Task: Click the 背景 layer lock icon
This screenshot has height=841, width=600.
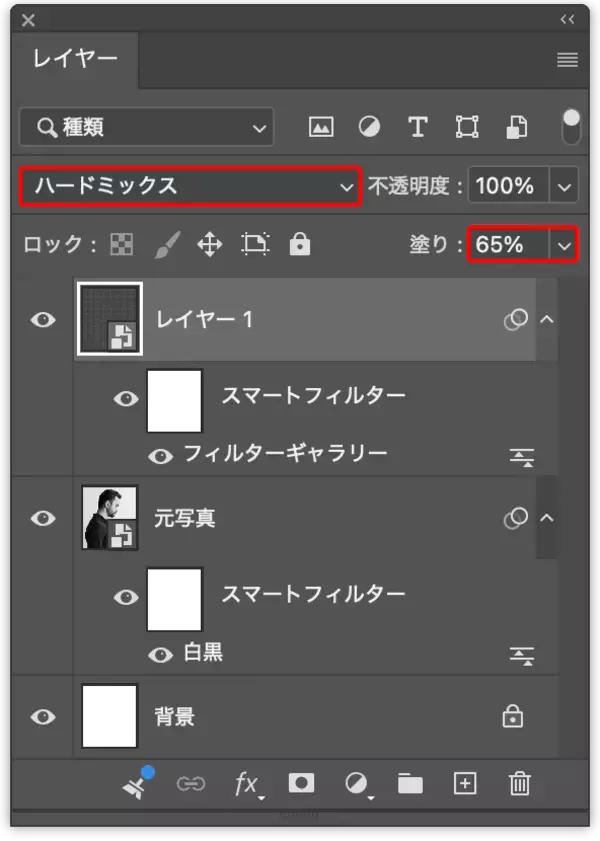Action: pos(513,716)
